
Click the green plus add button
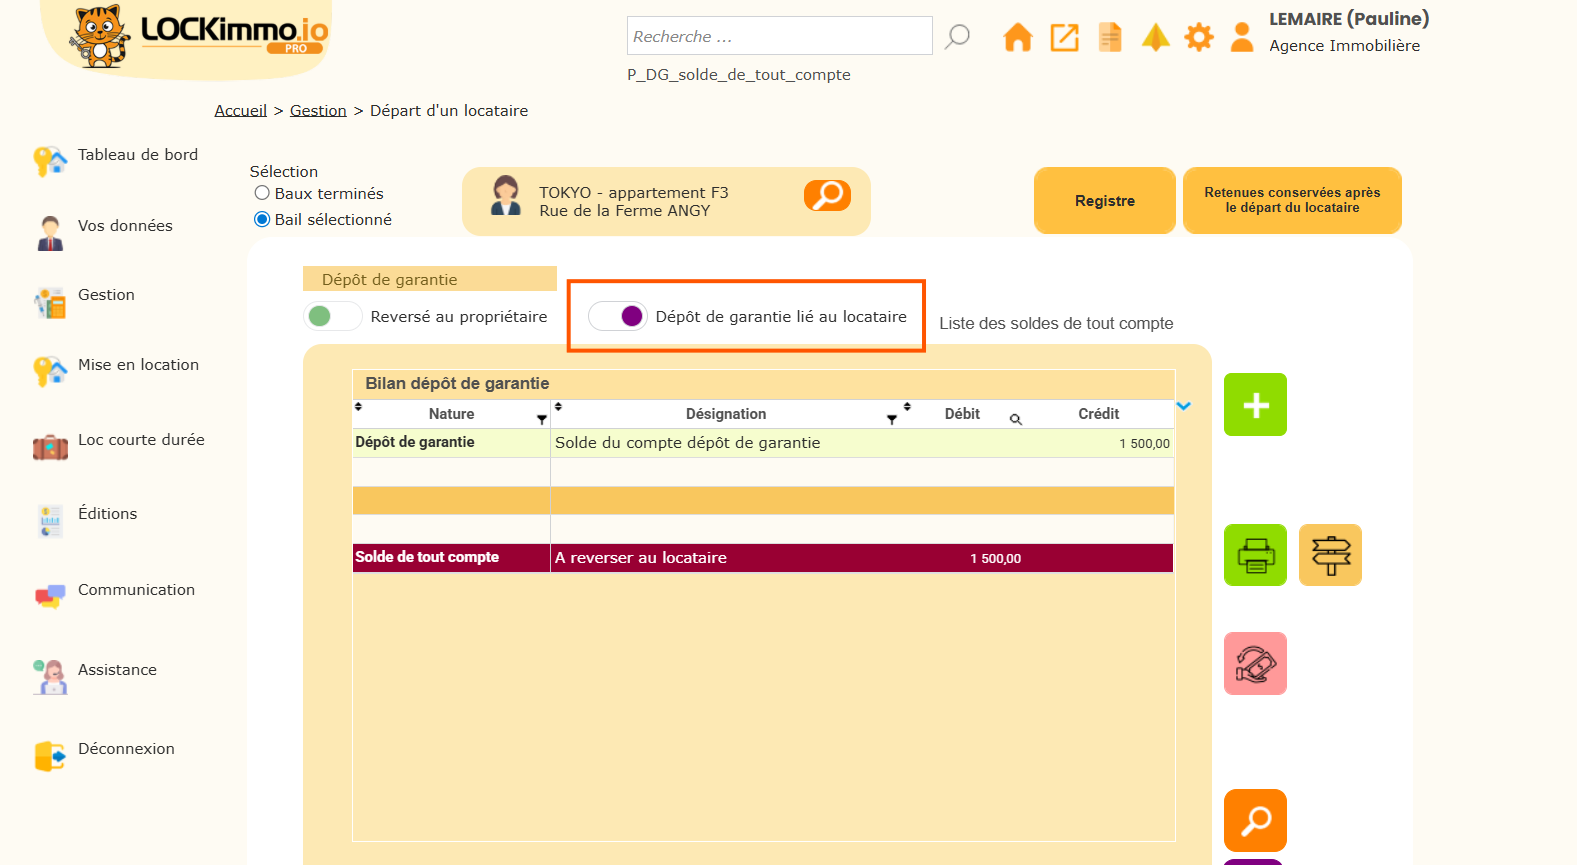click(x=1255, y=405)
